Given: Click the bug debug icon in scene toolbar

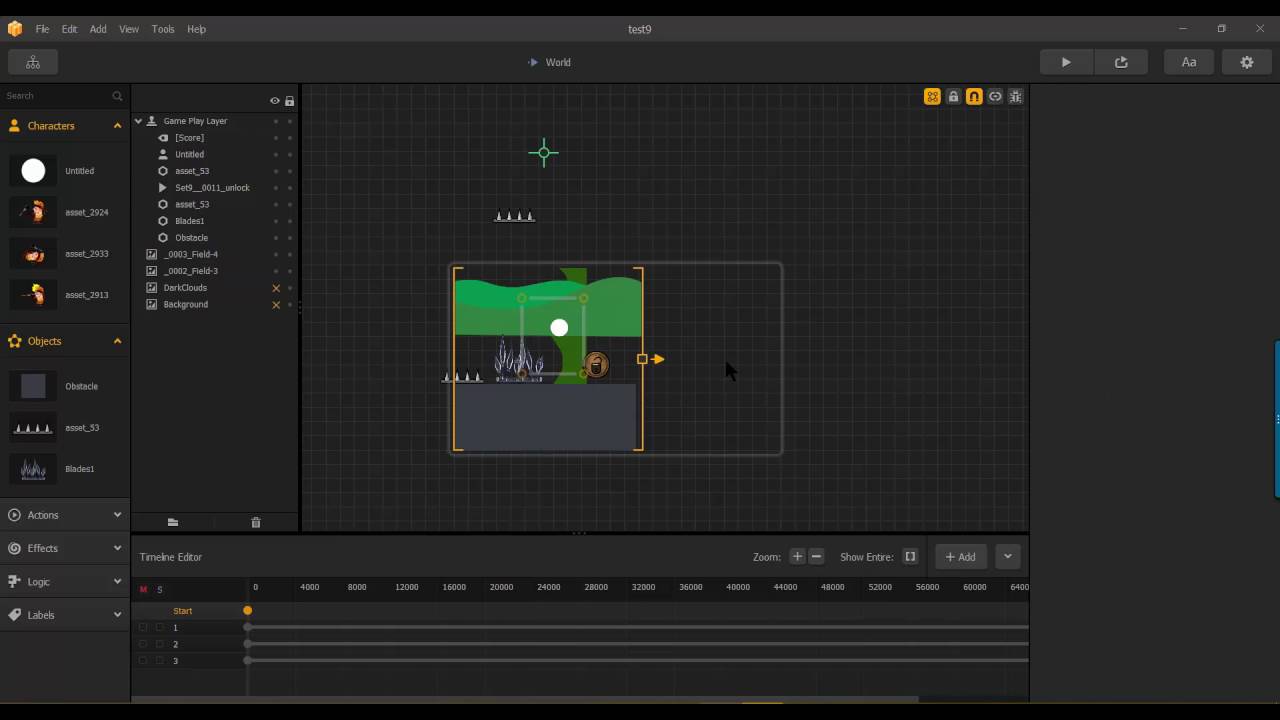Looking at the screenshot, I should point(1015,97).
